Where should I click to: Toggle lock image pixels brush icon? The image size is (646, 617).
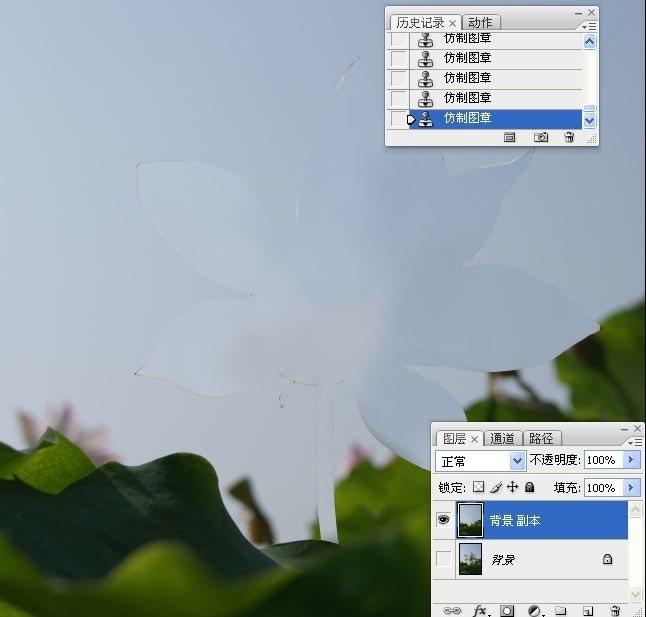(x=496, y=488)
